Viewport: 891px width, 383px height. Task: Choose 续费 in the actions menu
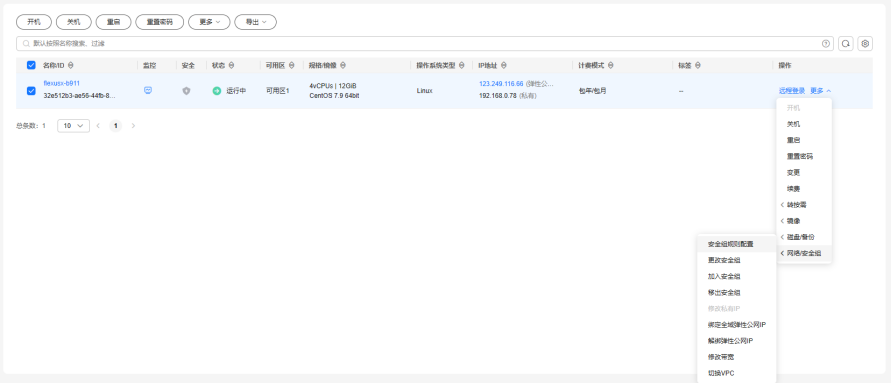[x=804, y=189]
